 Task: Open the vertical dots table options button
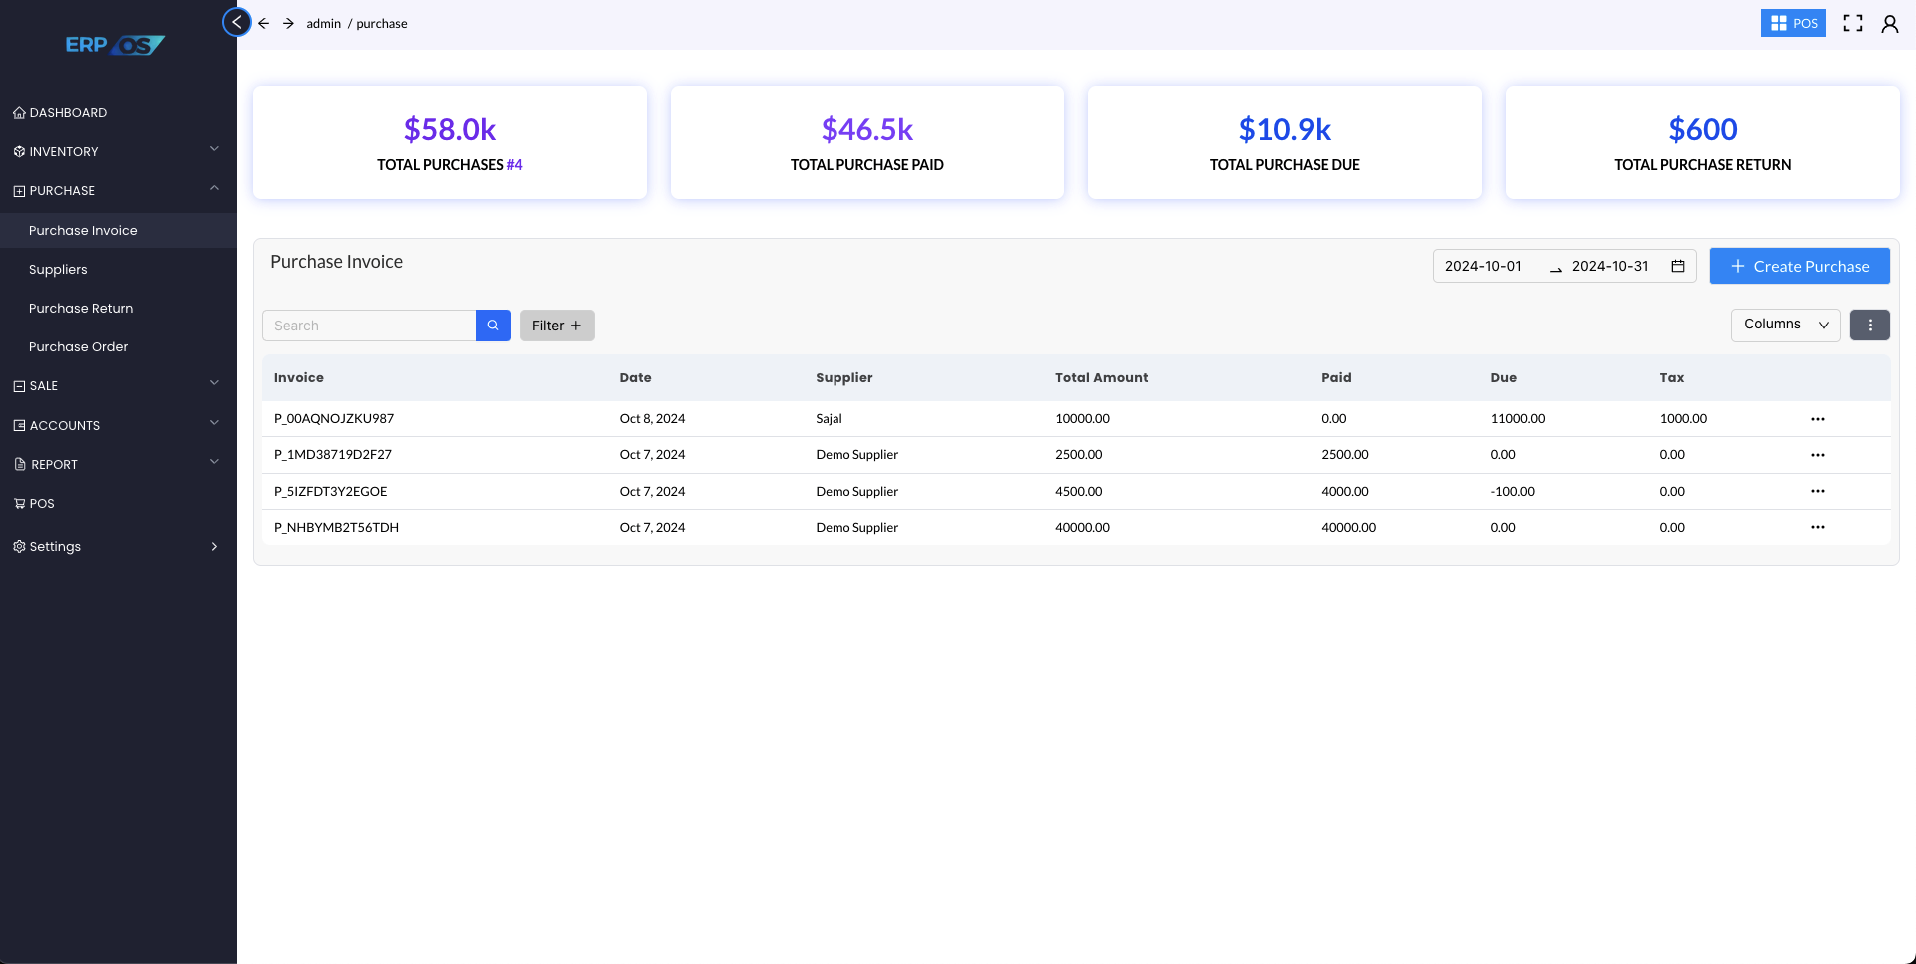pyautogui.click(x=1869, y=325)
